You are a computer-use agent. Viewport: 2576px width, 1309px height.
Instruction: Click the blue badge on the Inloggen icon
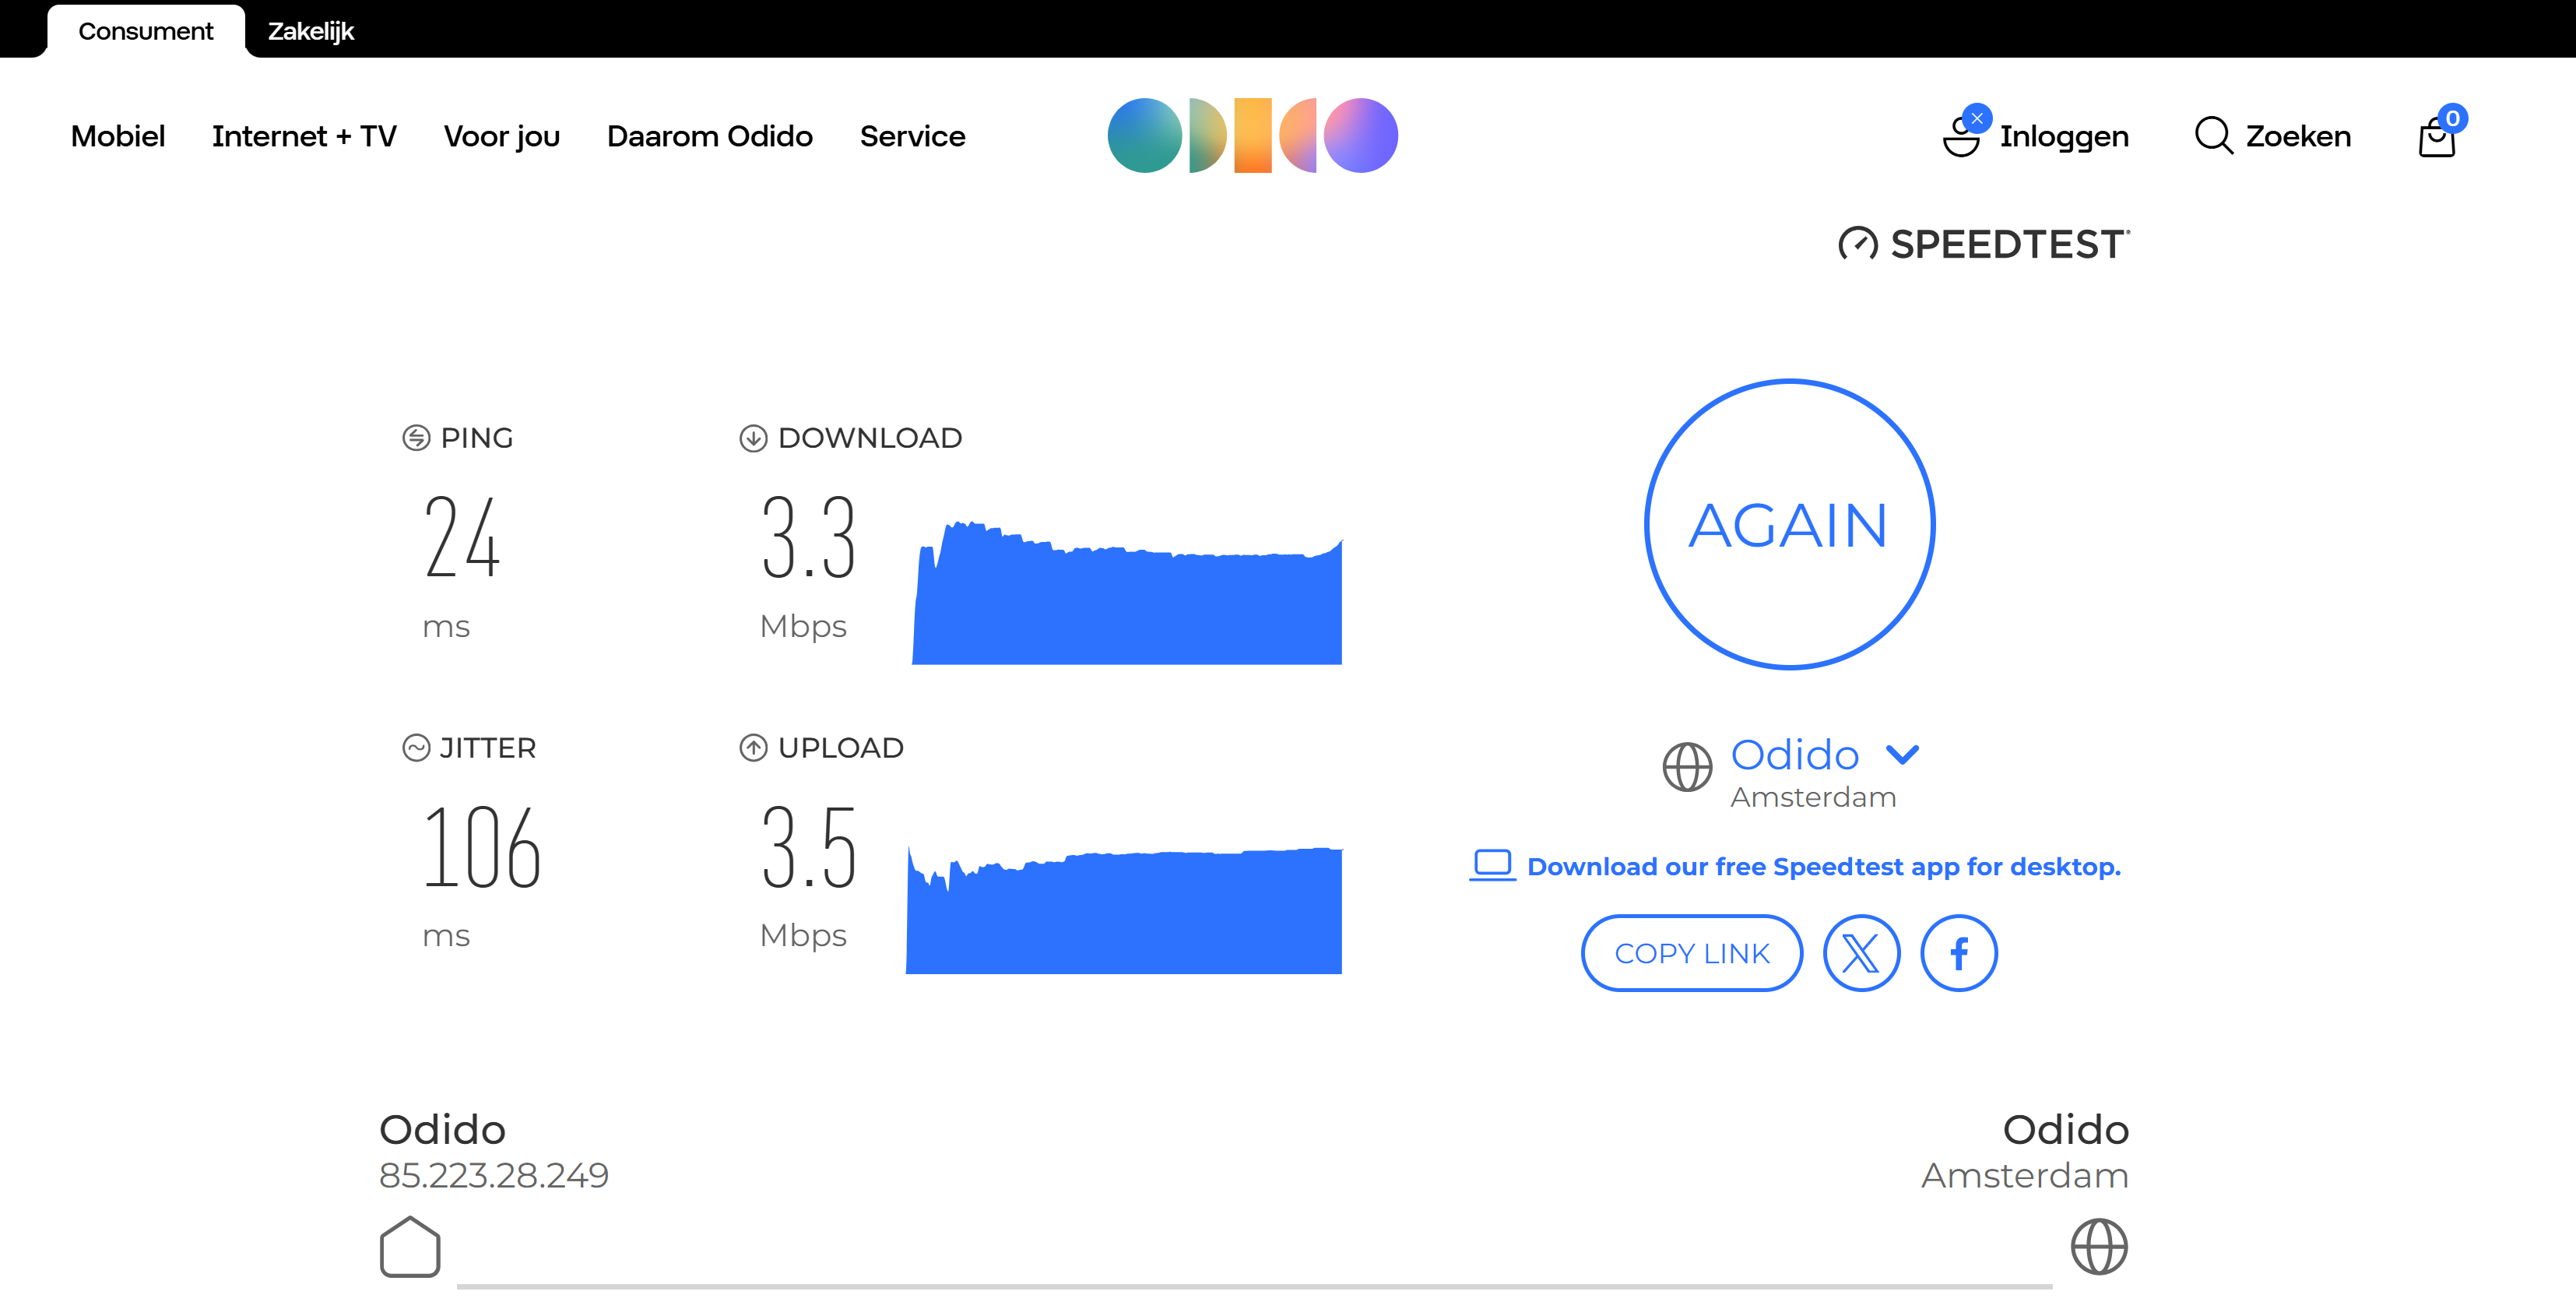1977,118
